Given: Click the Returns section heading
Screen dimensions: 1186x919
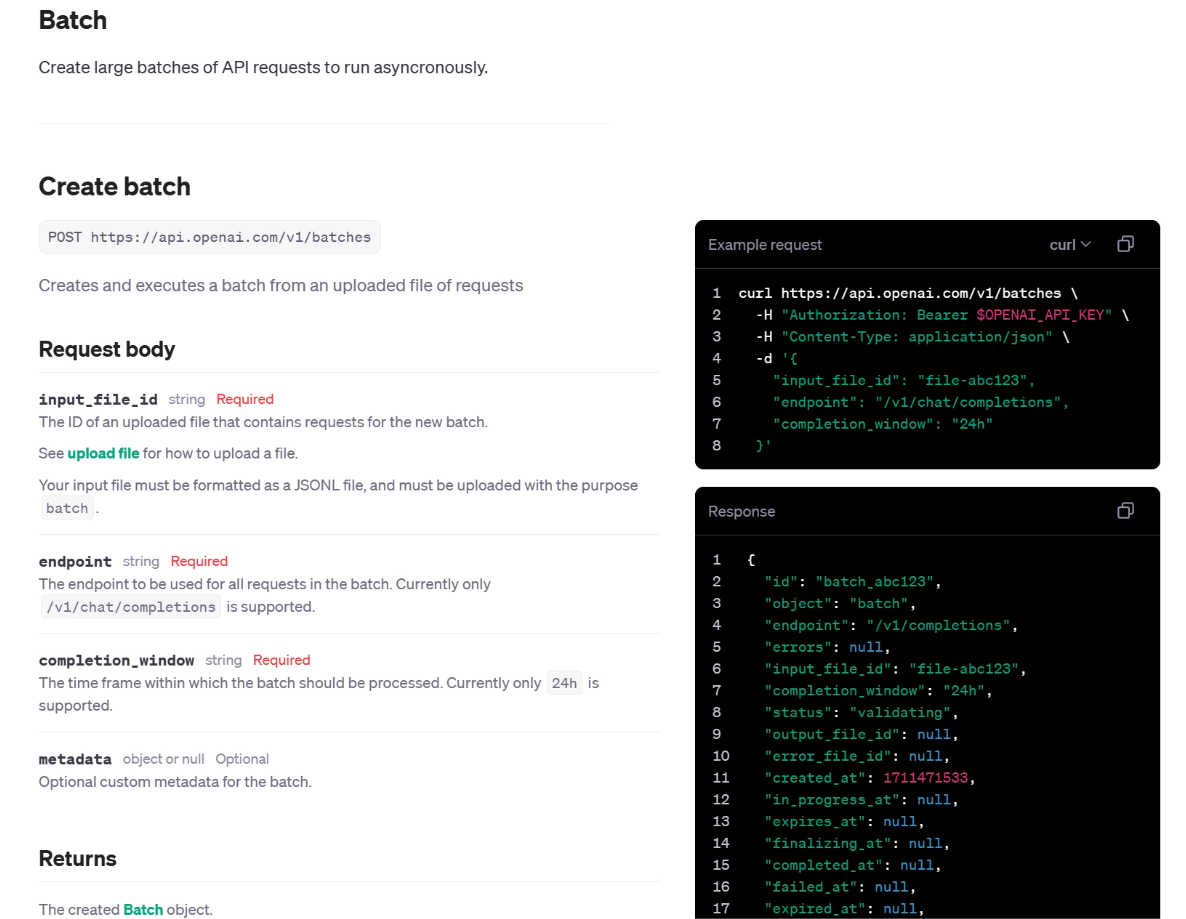Looking at the screenshot, I should [x=77, y=859].
